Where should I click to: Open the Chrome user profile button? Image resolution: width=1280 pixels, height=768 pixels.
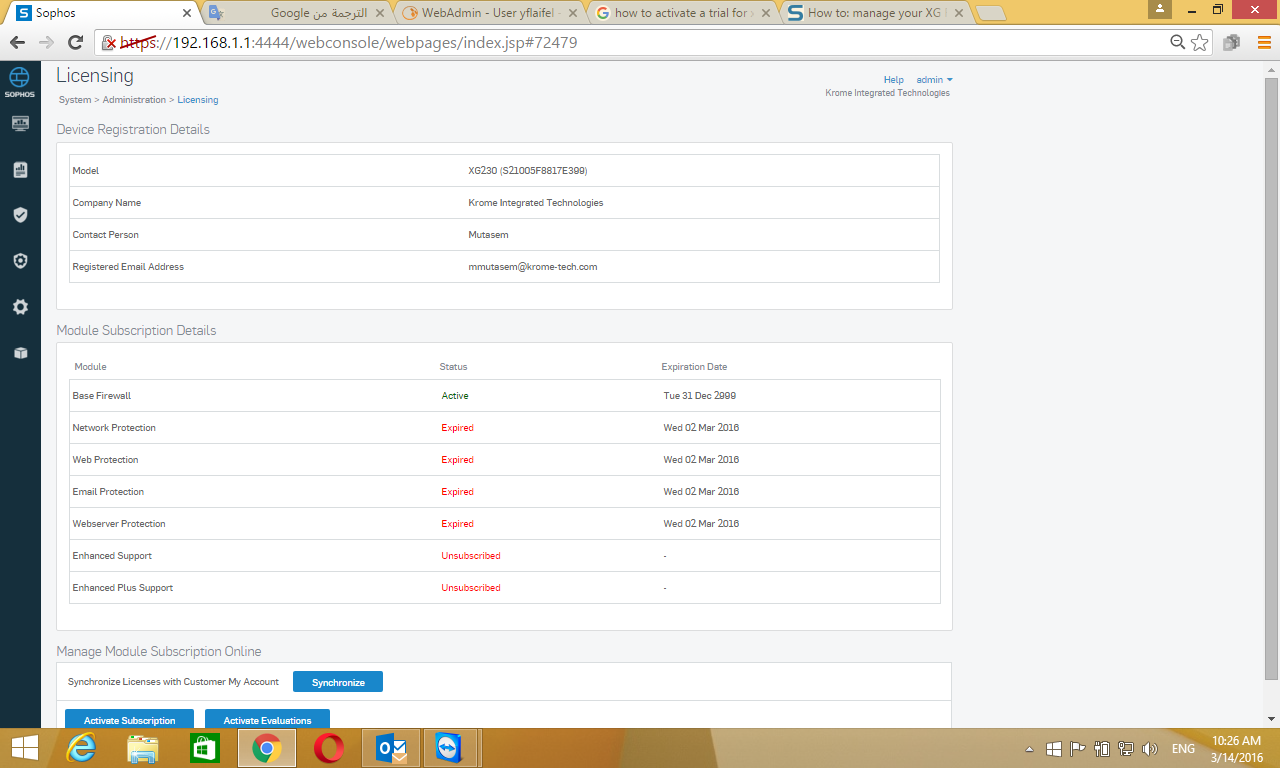coord(1161,9)
